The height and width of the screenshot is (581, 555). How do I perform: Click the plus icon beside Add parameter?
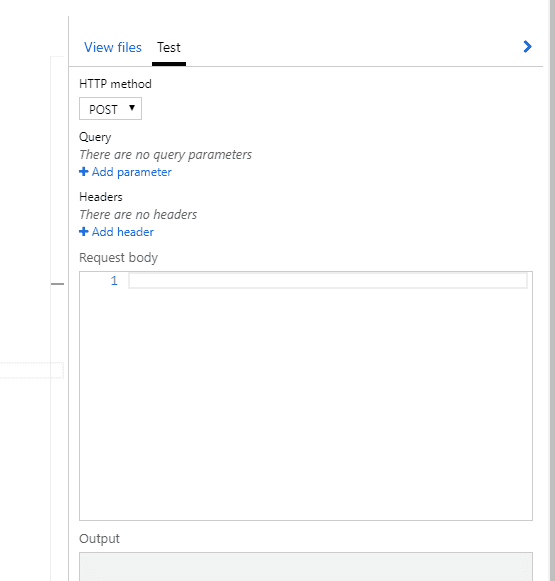[x=84, y=172]
